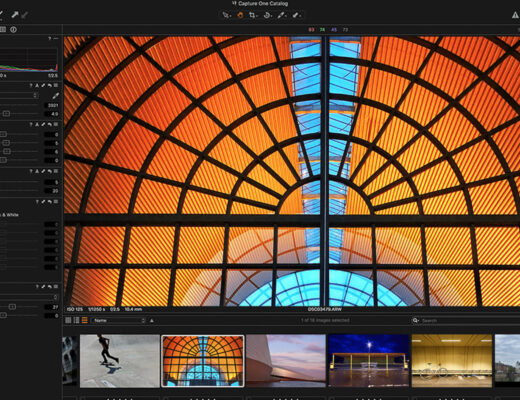The width and height of the screenshot is (520, 400).
Task: Click the 10.4 mm focal length text
Action: click(133, 309)
